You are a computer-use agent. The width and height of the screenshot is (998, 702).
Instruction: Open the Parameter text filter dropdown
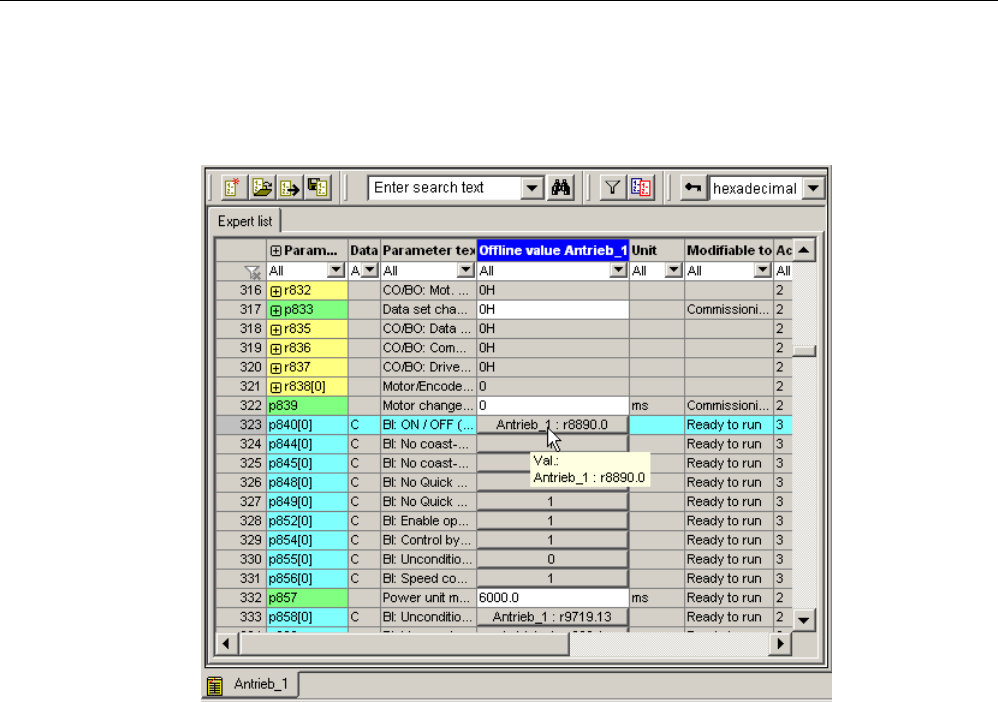coord(466,270)
